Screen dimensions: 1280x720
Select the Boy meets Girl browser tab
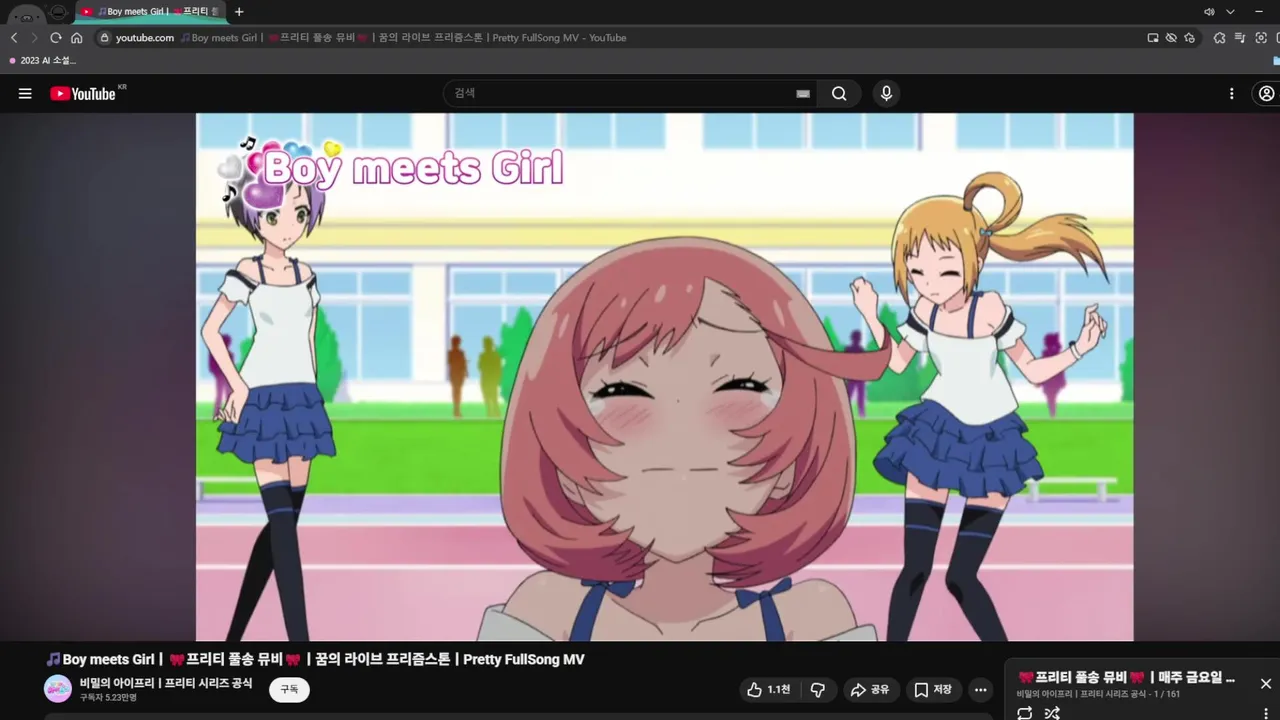pos(151,12)
